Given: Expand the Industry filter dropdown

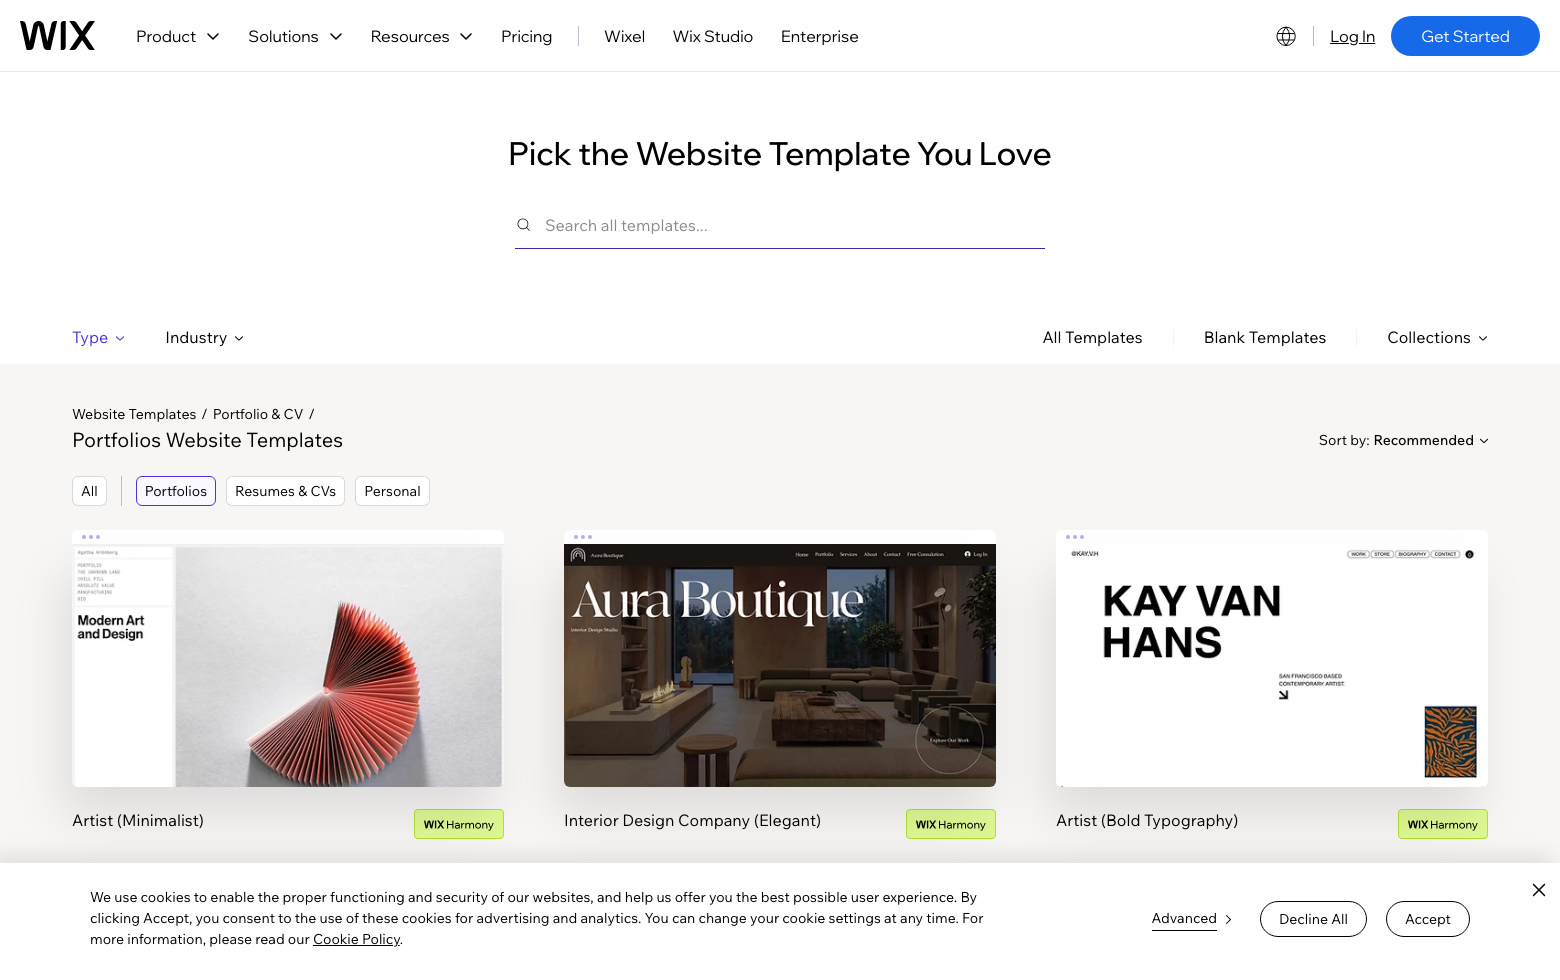Looking at the screenshot, I should pos(204,338).
